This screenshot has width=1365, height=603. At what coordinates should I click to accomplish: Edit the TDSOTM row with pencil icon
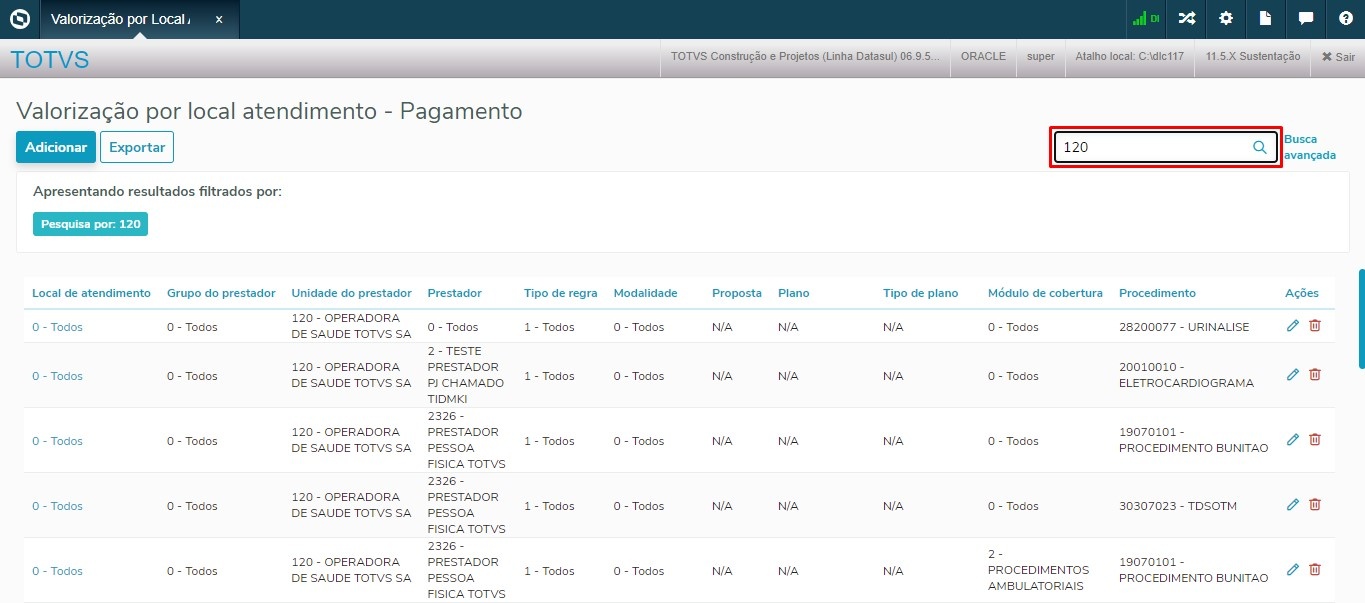1293,505
